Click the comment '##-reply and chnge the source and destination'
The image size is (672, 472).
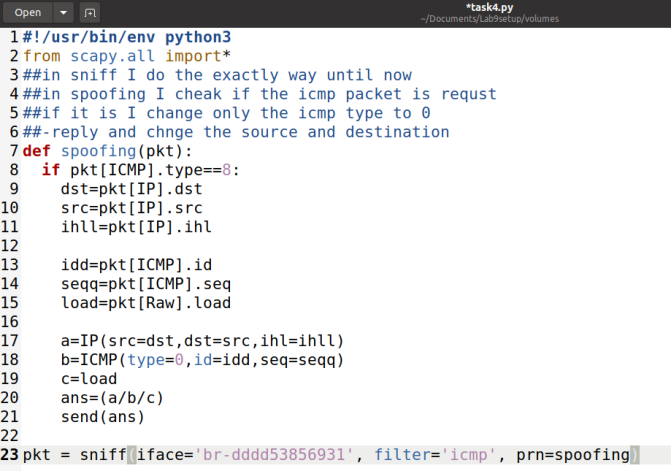pos(236,132)
